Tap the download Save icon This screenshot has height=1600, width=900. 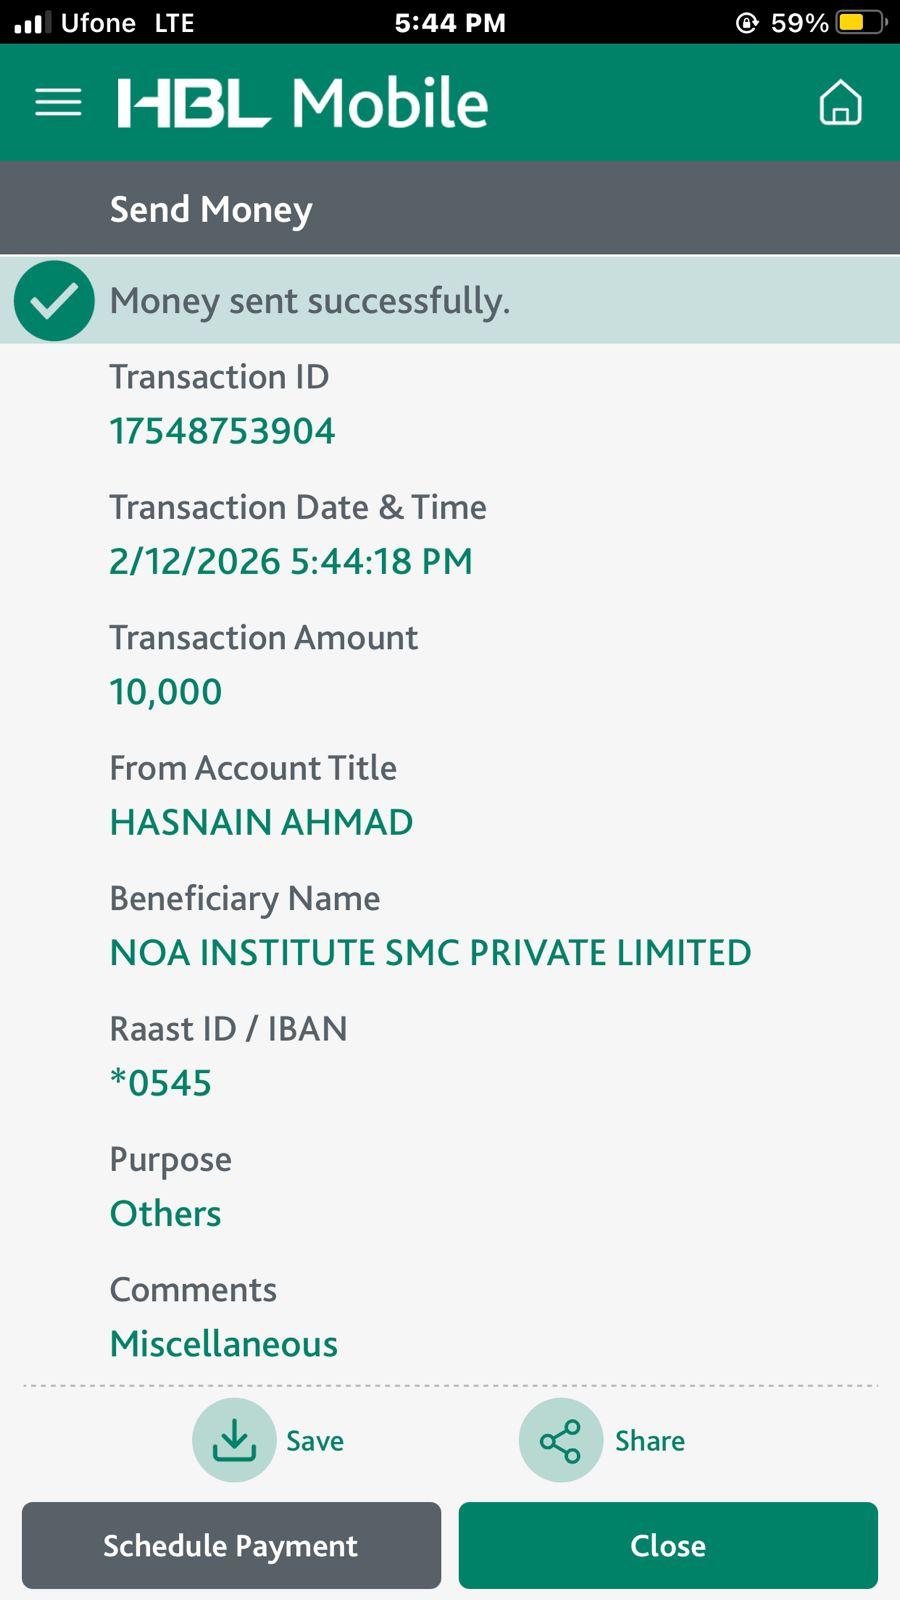tap(234, 1440)
